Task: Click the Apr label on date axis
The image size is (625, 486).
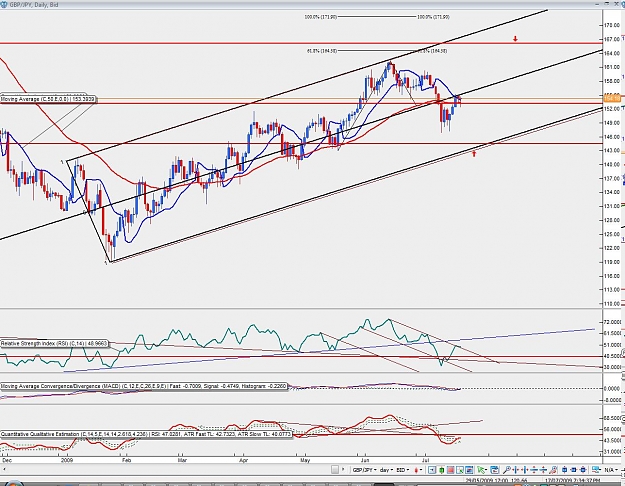Action: pos(244,460)
